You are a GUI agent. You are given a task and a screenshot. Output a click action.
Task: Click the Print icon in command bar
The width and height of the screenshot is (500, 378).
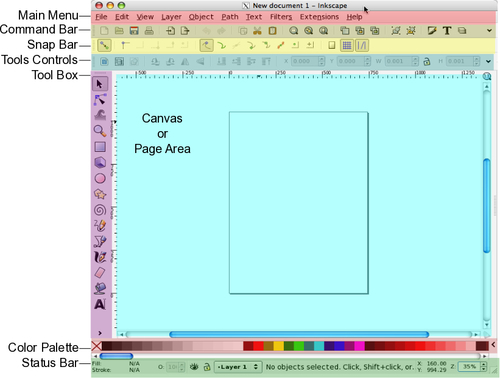[149, 31]
